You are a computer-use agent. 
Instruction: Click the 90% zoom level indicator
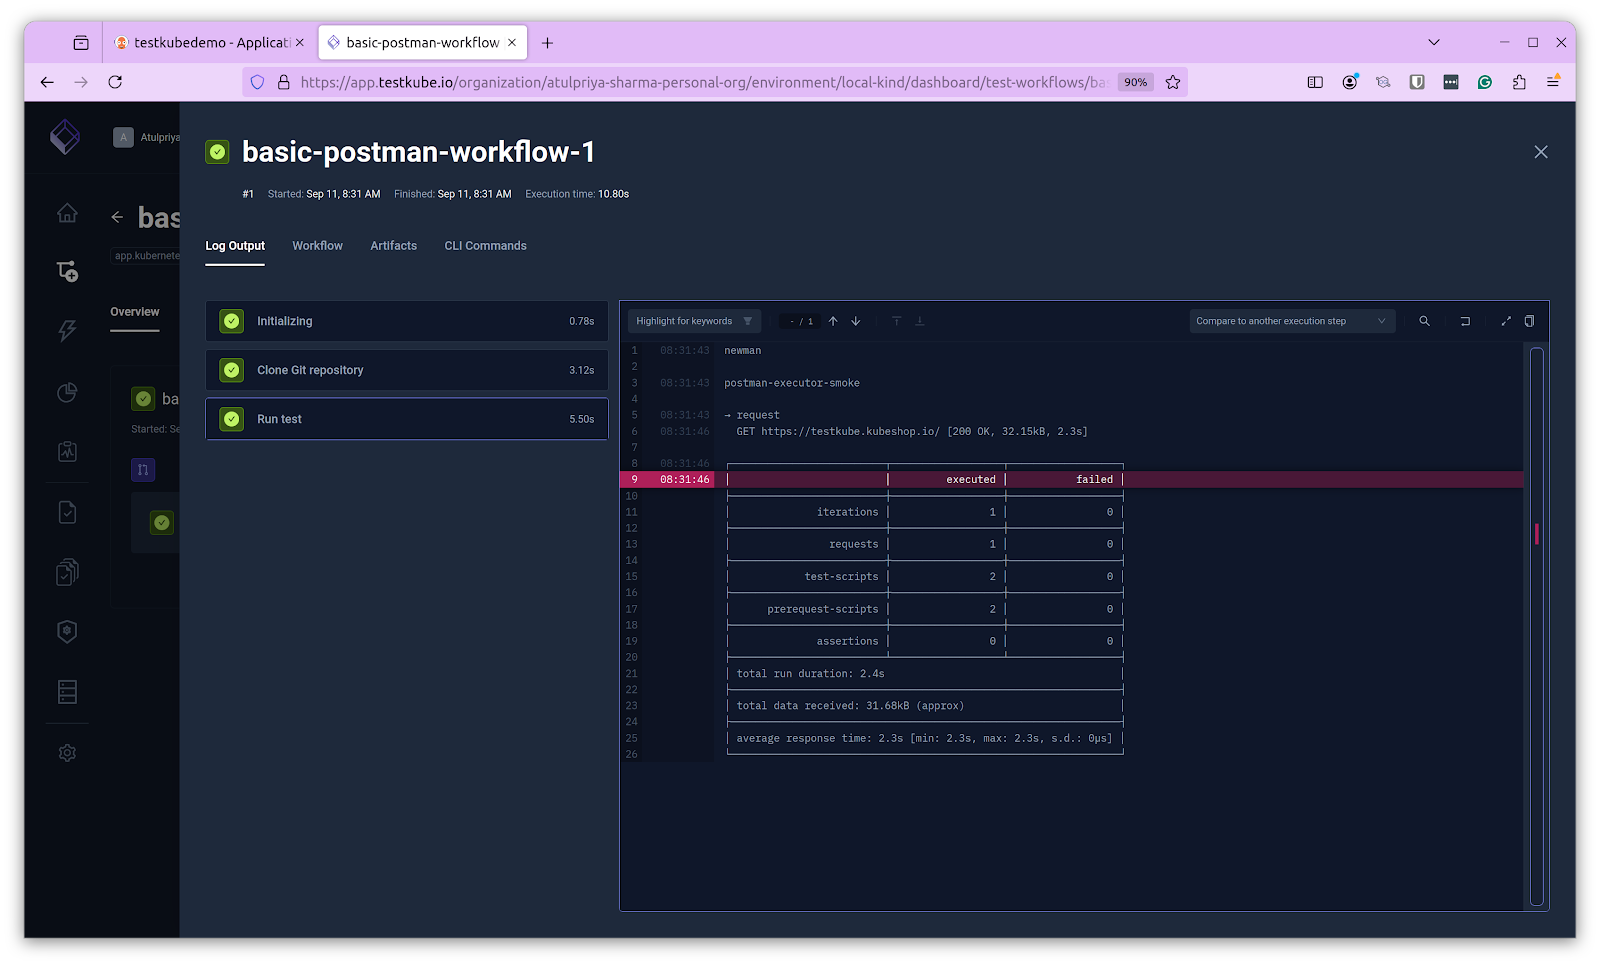(x=1135, y=82)
